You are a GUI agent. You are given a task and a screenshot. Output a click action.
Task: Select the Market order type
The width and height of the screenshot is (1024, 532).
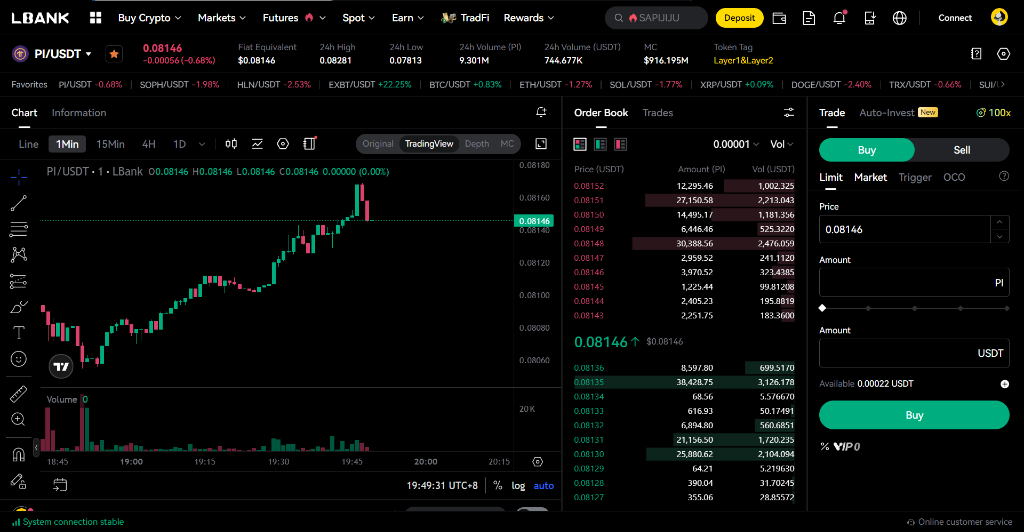click(x=871, y=177)
